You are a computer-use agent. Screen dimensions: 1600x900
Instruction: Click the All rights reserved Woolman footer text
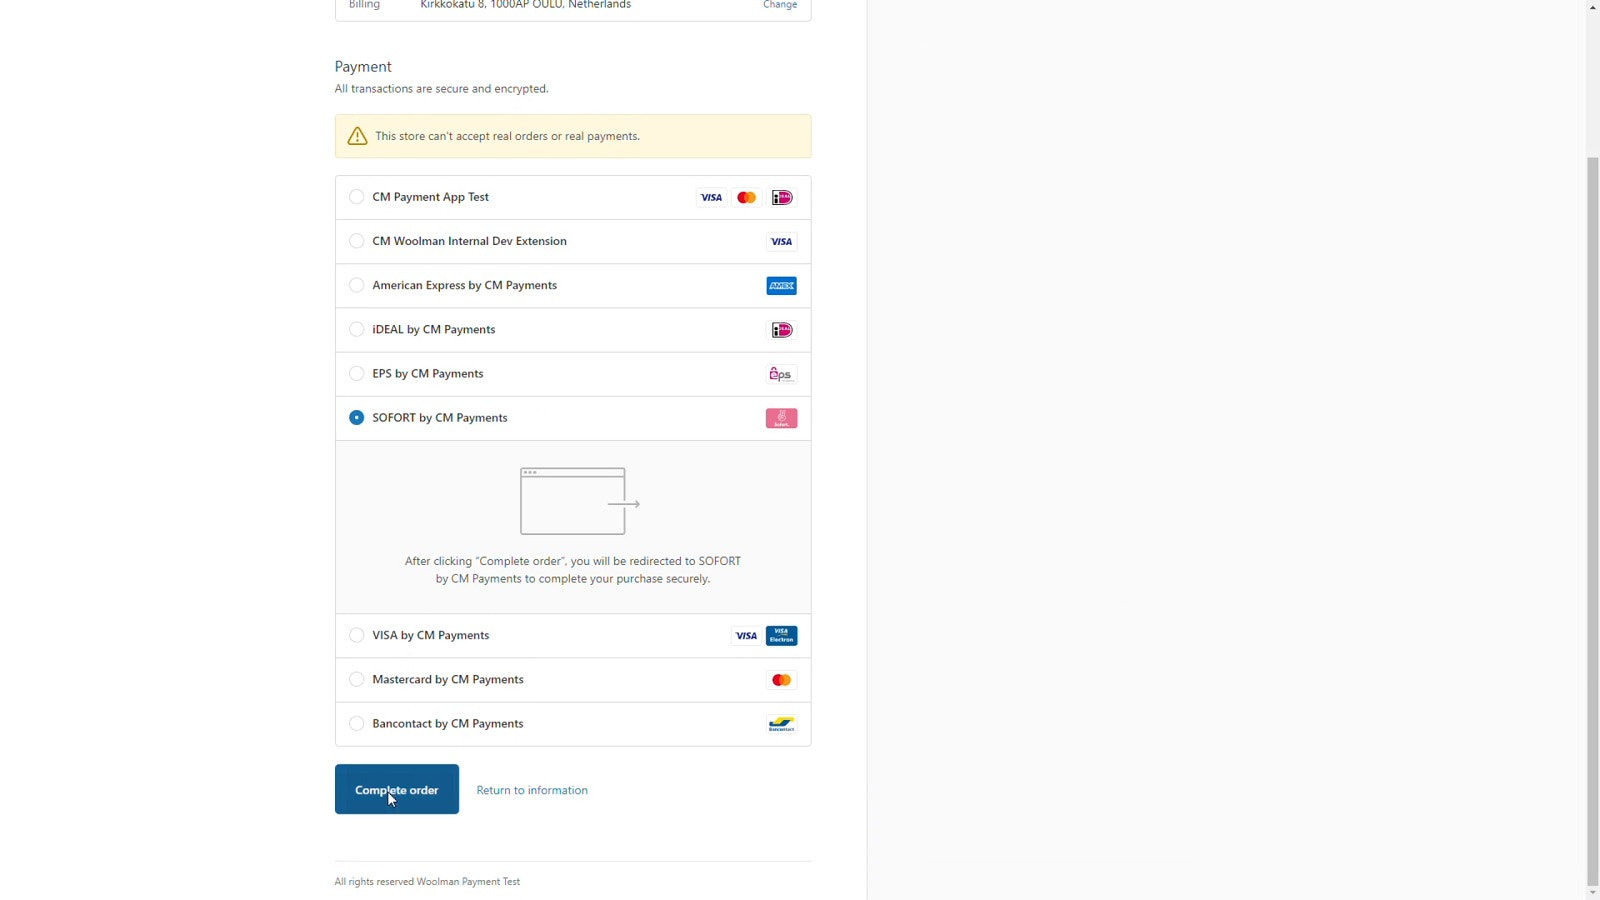[x=427, y=881]
